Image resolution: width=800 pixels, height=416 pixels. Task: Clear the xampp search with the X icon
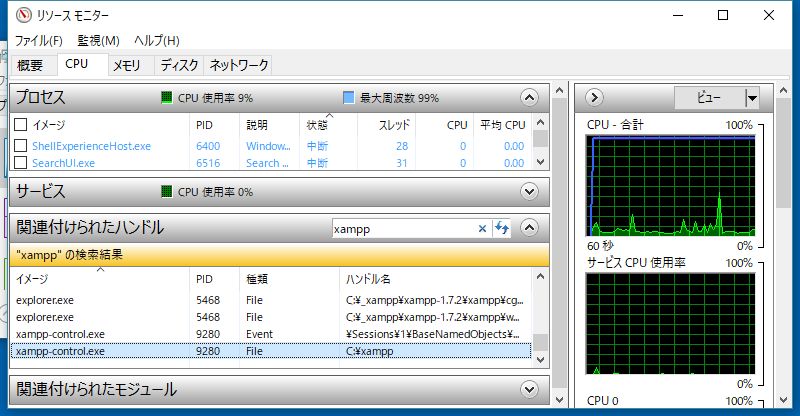482,229
